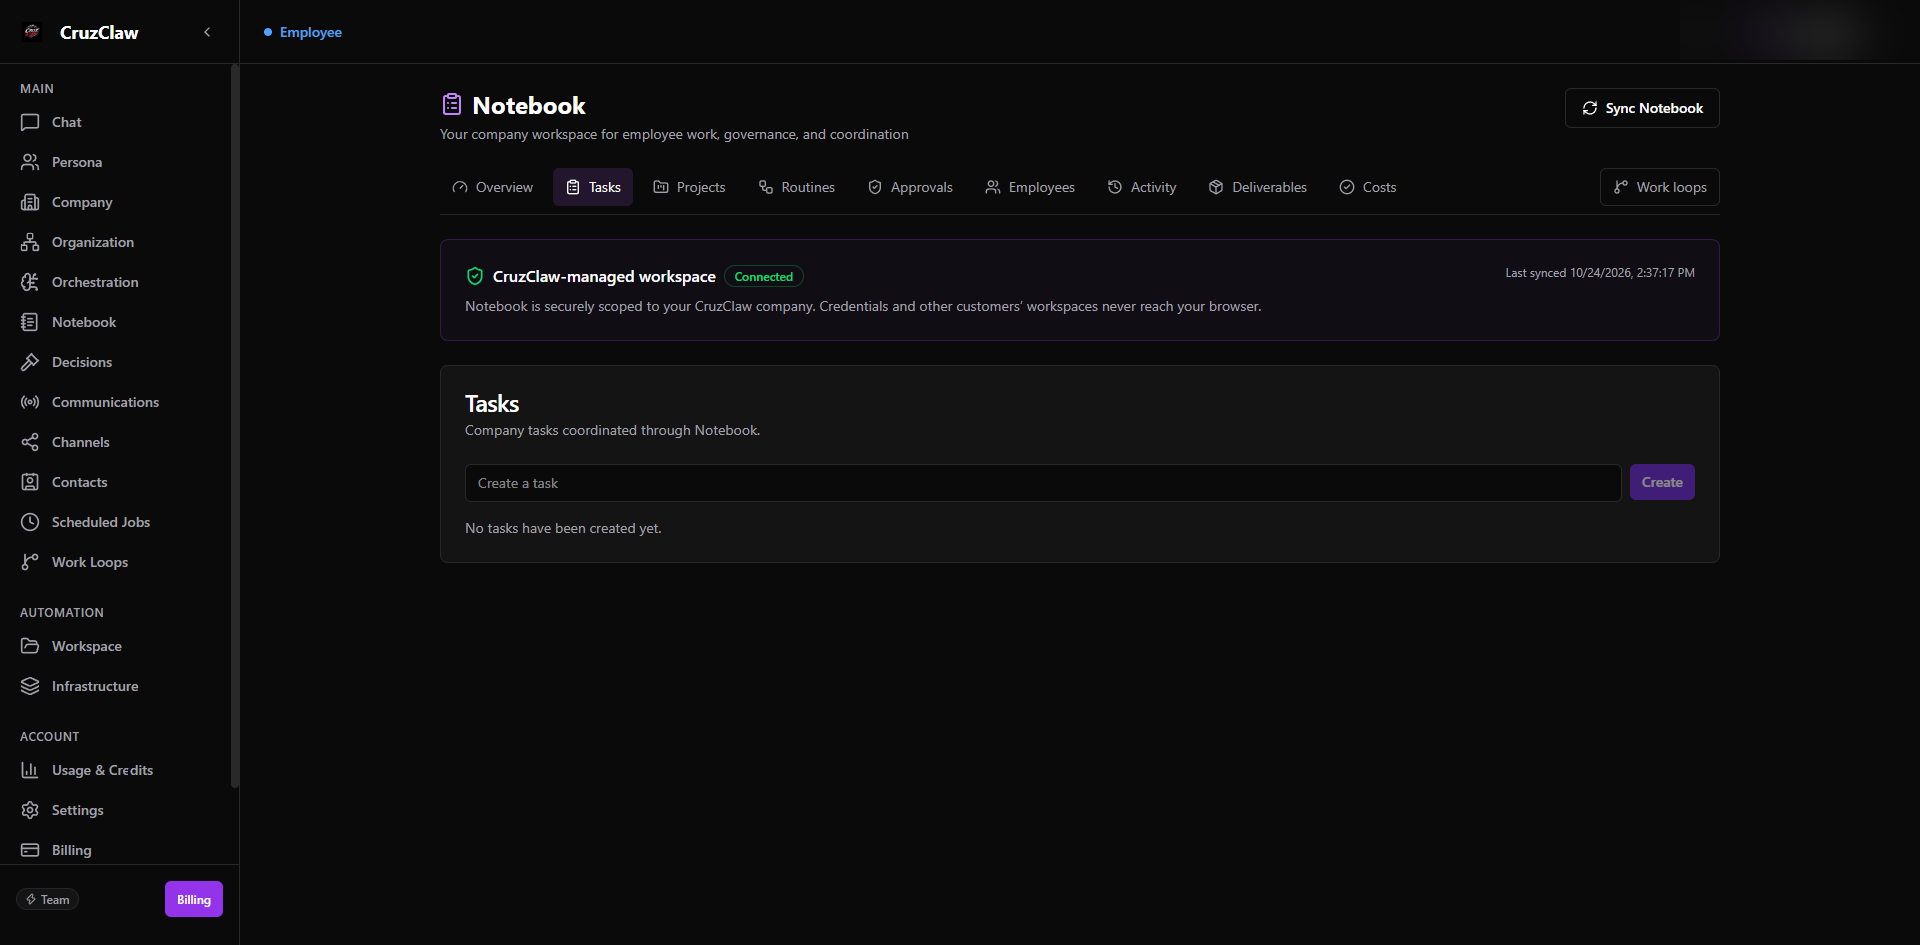Open the Company building icon

pos(30,202)
